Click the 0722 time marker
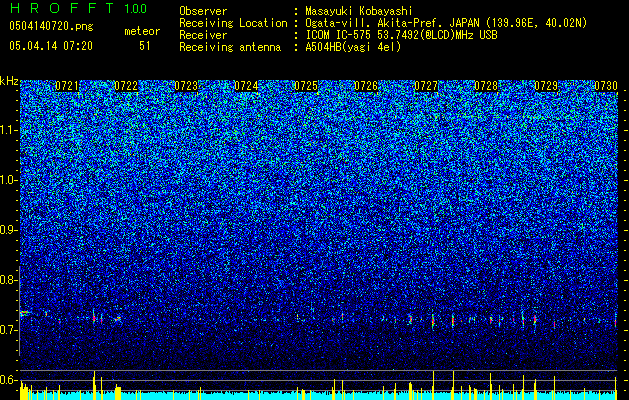This screenshot has height=400, width=629. click(126, 86)
